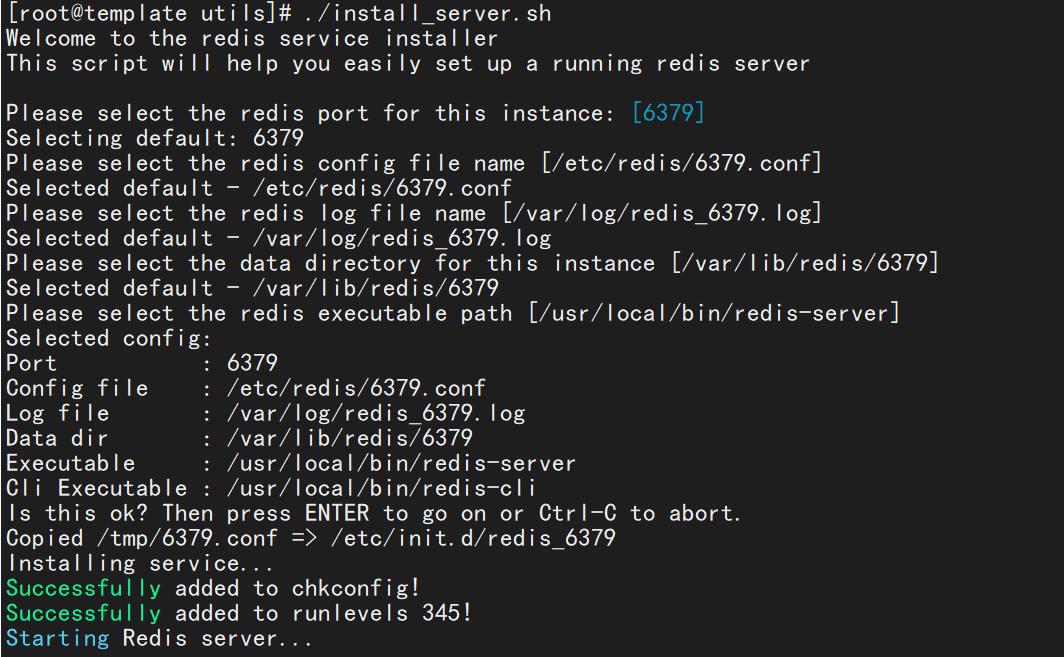This screenshot has height=657, width=1064.
Task: Click the Log file value in summary
Action: (x=376, y=413)
